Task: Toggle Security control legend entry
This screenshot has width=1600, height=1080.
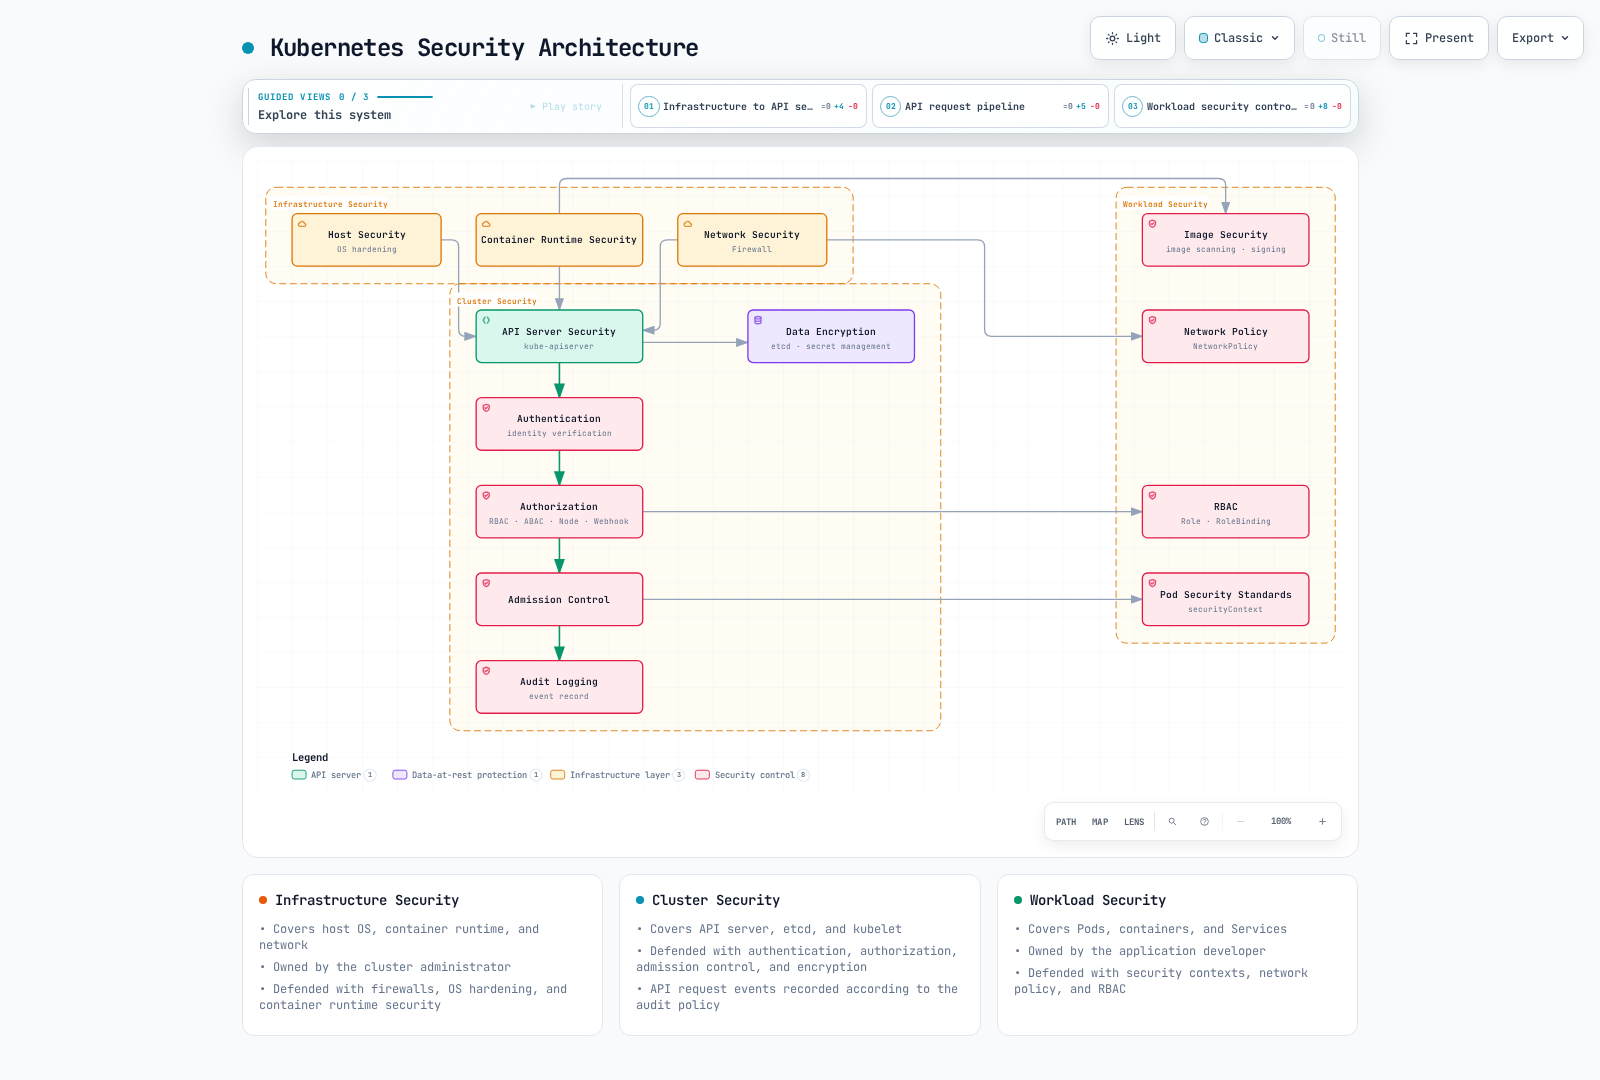Action: [x=752, y=775]
